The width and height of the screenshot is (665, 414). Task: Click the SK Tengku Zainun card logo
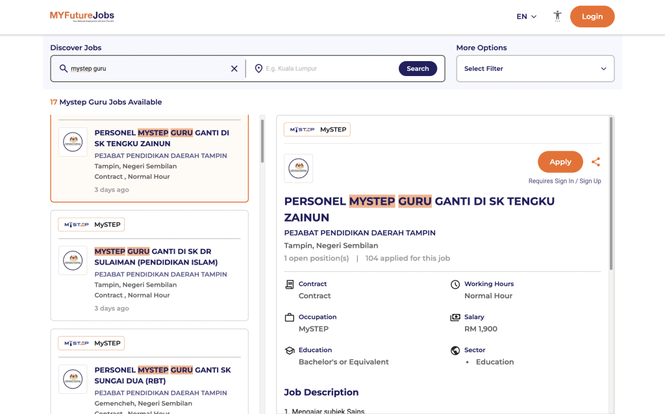tap(73, 142)
